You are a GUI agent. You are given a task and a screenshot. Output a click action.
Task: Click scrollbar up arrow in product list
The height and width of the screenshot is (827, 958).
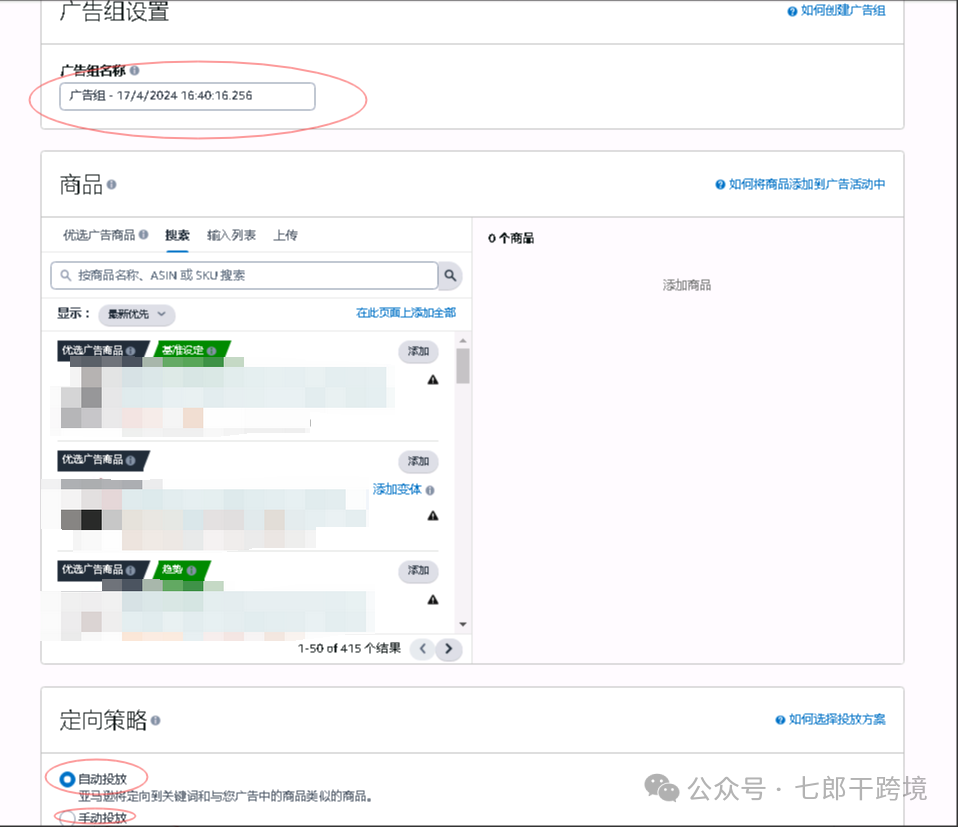coord(463,341)
